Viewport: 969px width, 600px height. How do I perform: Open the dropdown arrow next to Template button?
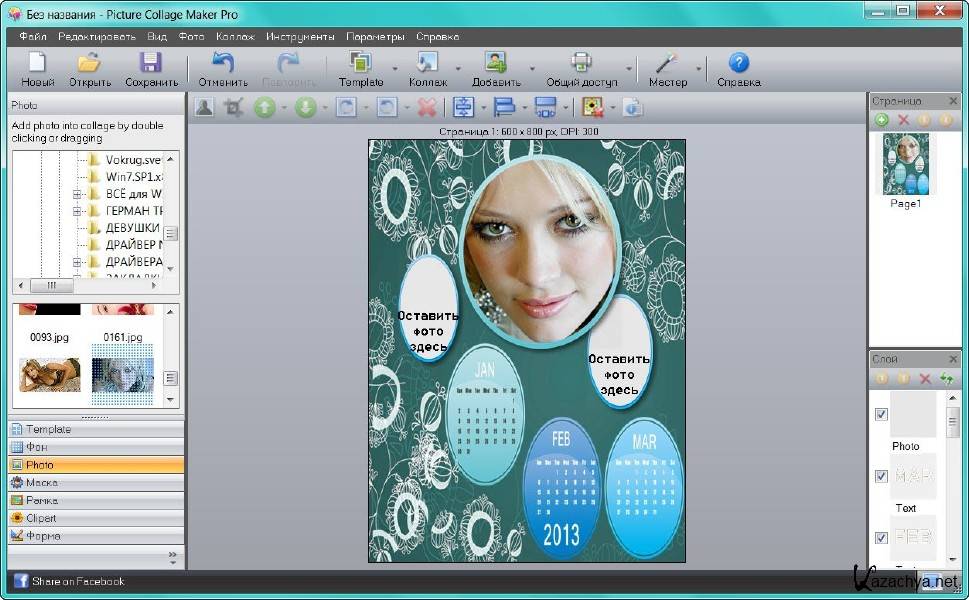[395, 70]
